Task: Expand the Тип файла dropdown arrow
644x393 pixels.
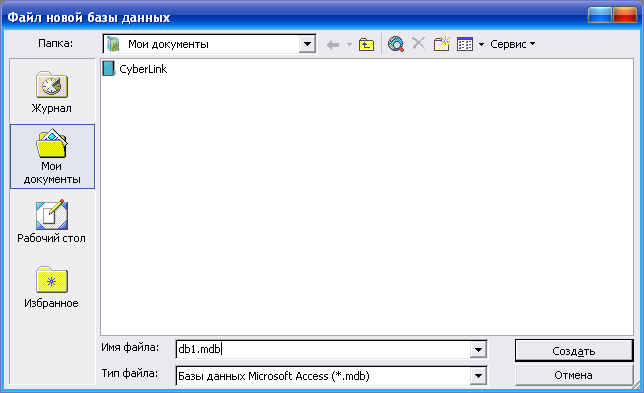Action: (x=478, y=376)
